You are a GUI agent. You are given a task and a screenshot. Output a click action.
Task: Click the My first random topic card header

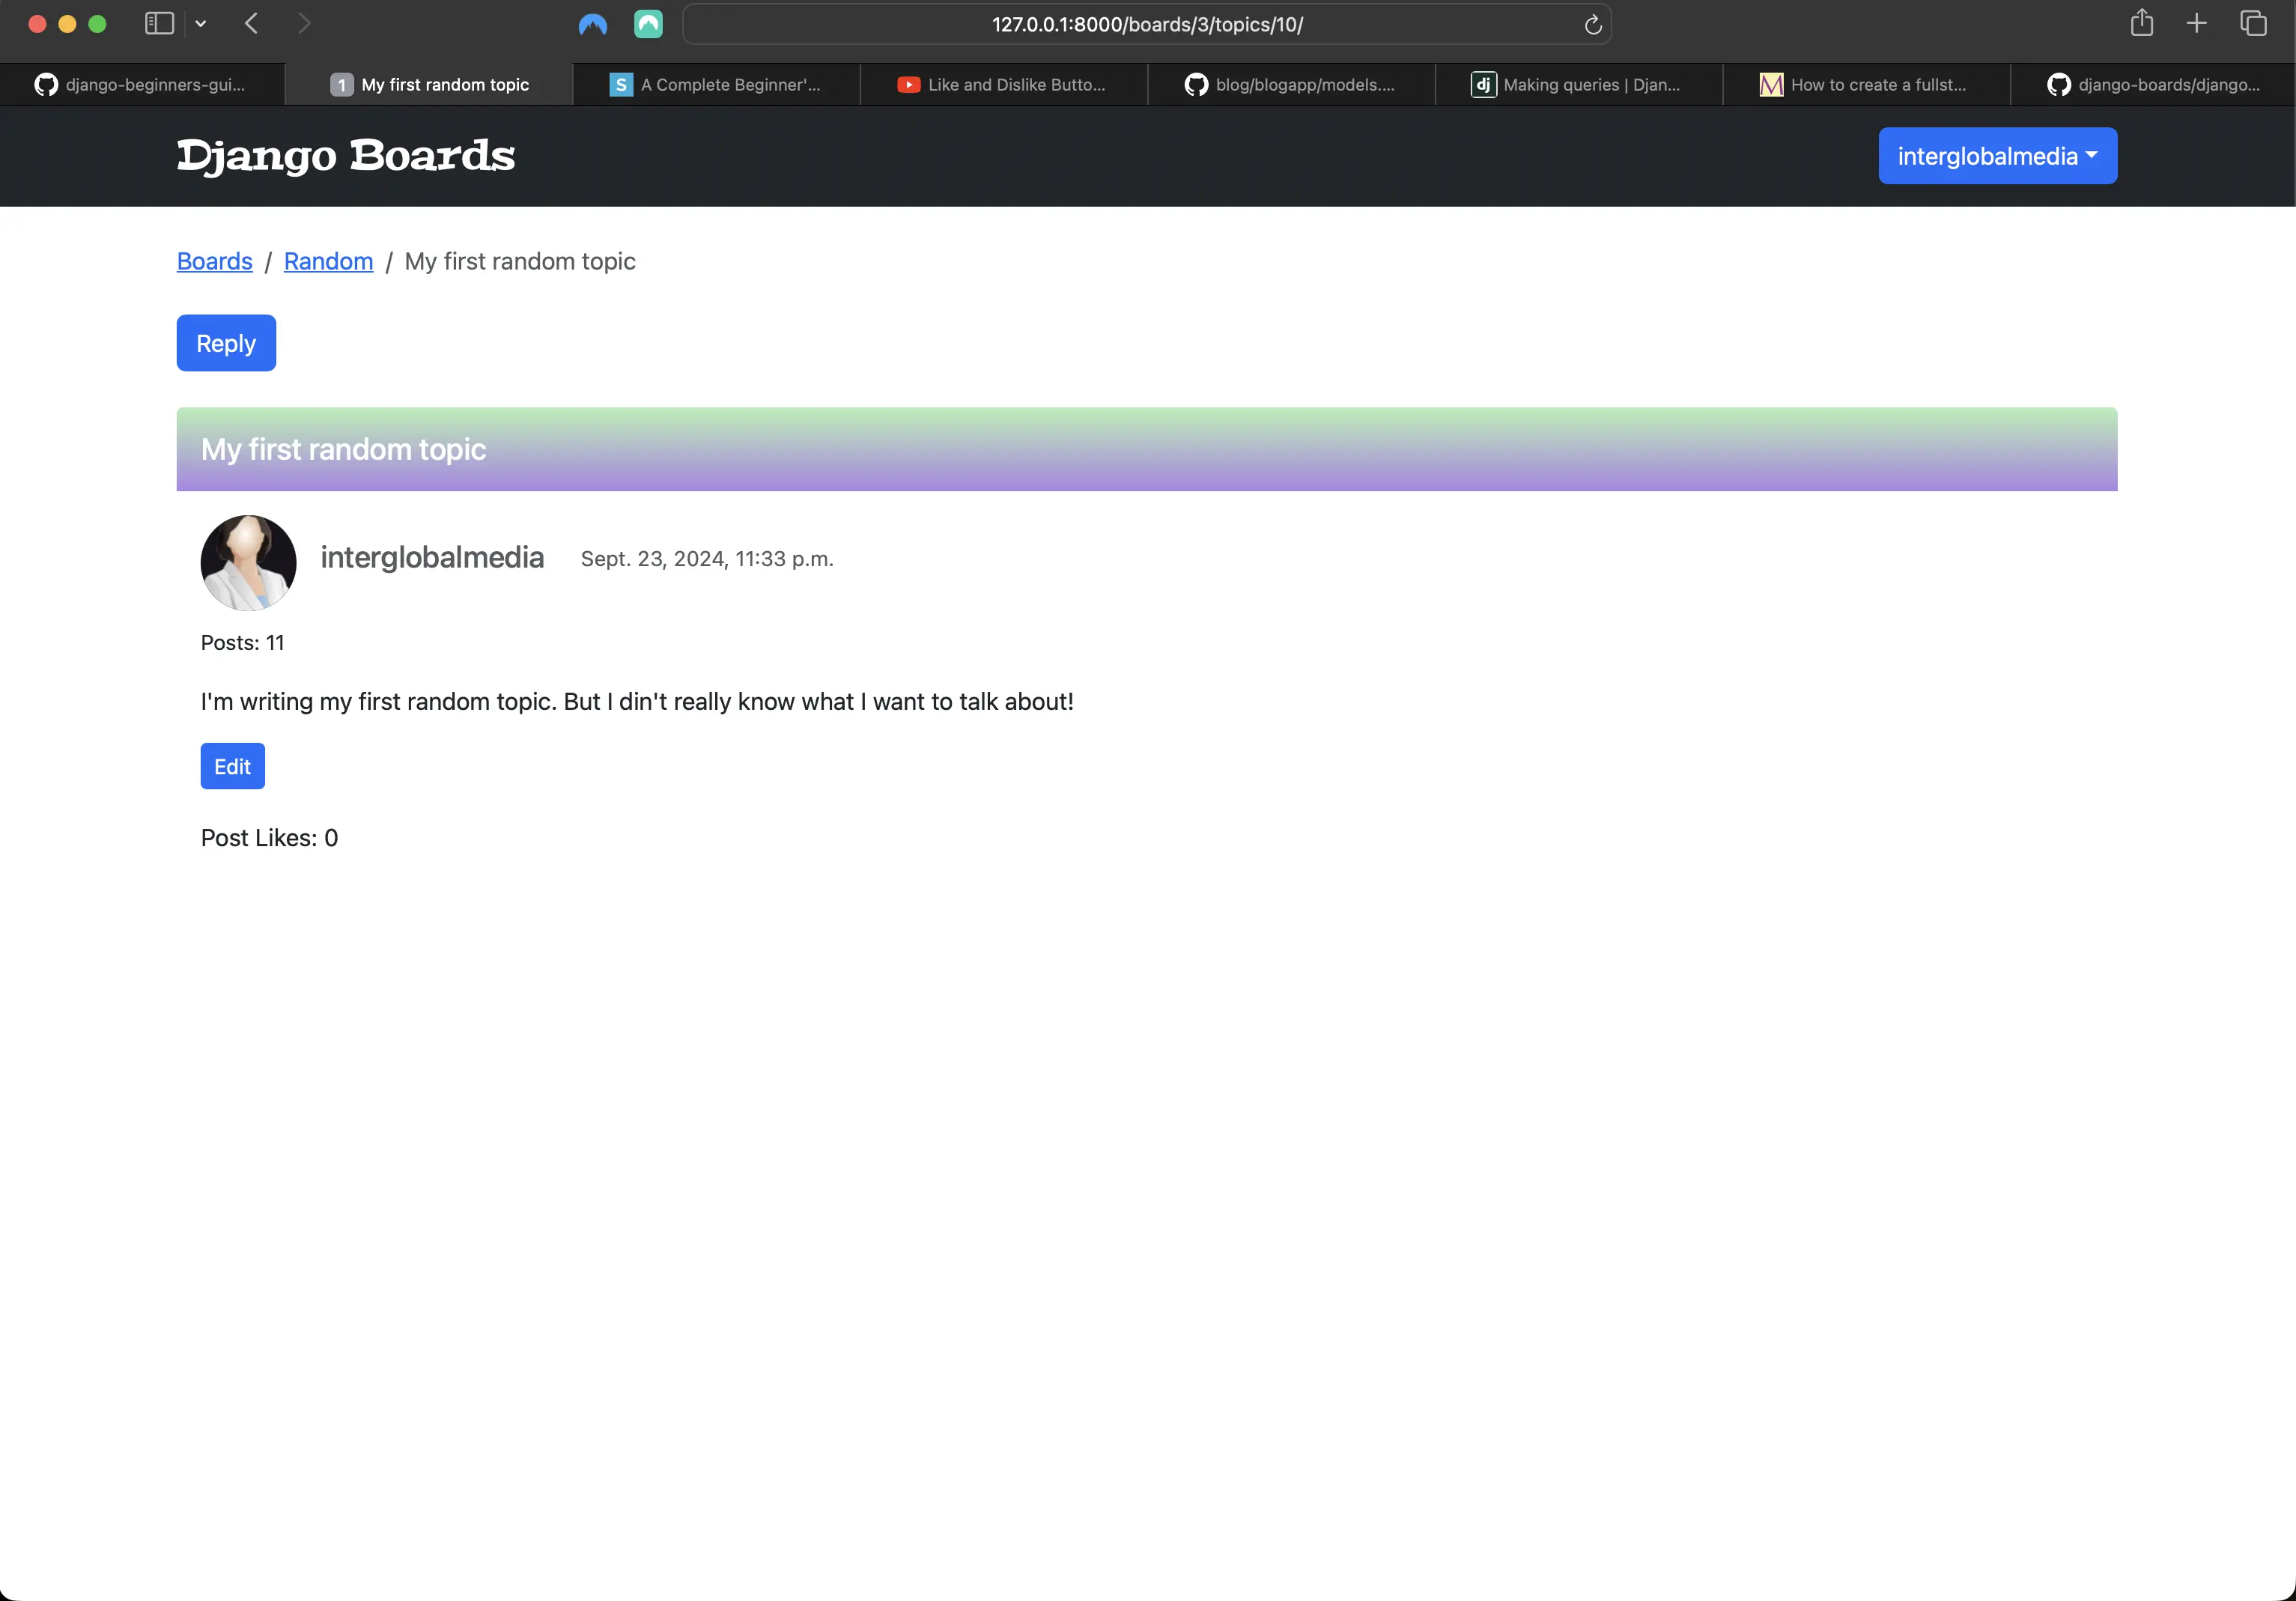coord(1147,449)
